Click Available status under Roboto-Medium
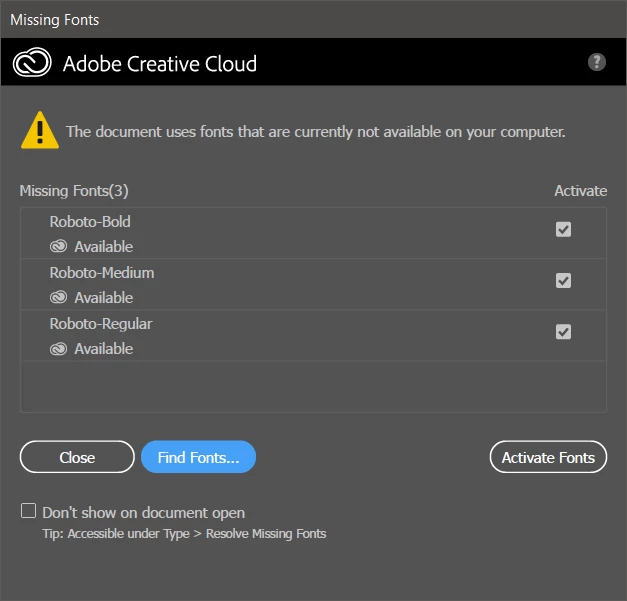Screen dimensions: 627x601 pos(104,298)
